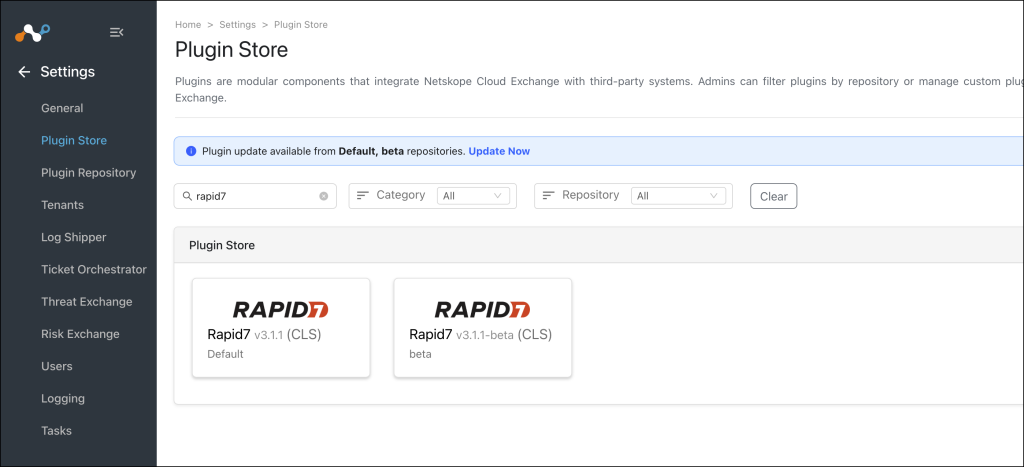This screenshot has width=1024, height=467.
Task: Click the Clear filters button
Action: (x=774, y=196)
